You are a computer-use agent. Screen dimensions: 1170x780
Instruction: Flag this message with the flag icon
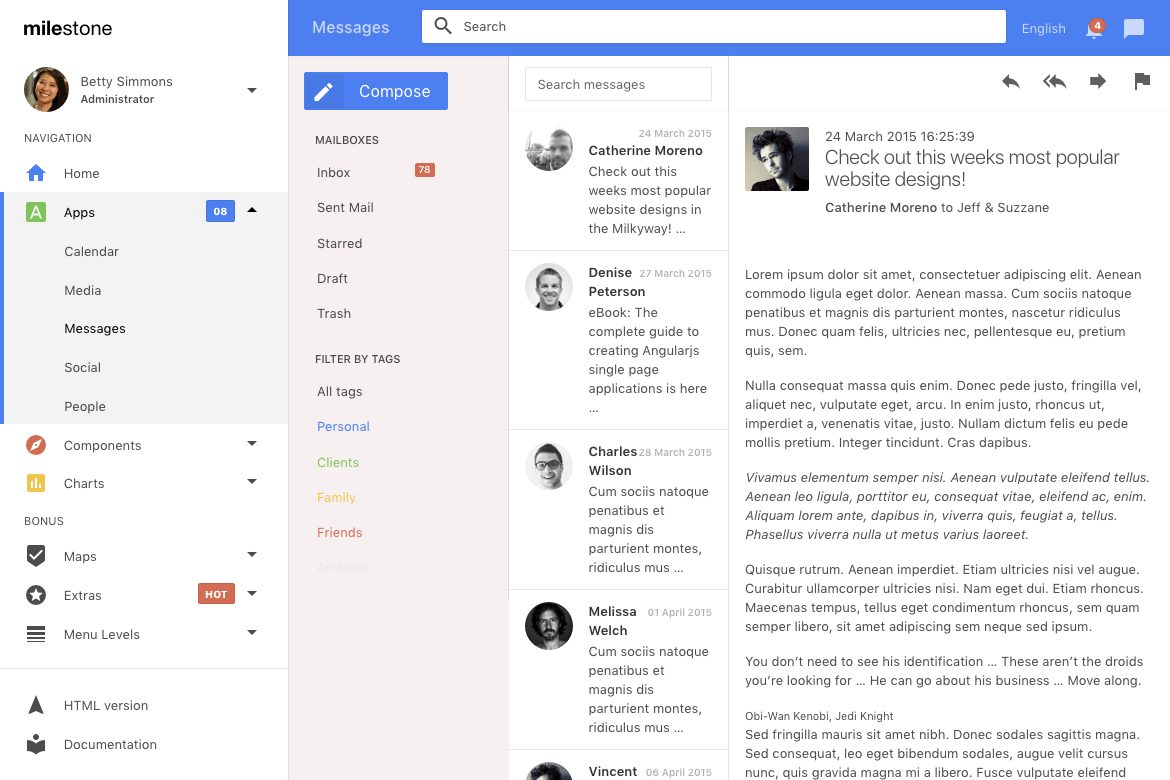pyautogui.click(x=1142, y=81)
